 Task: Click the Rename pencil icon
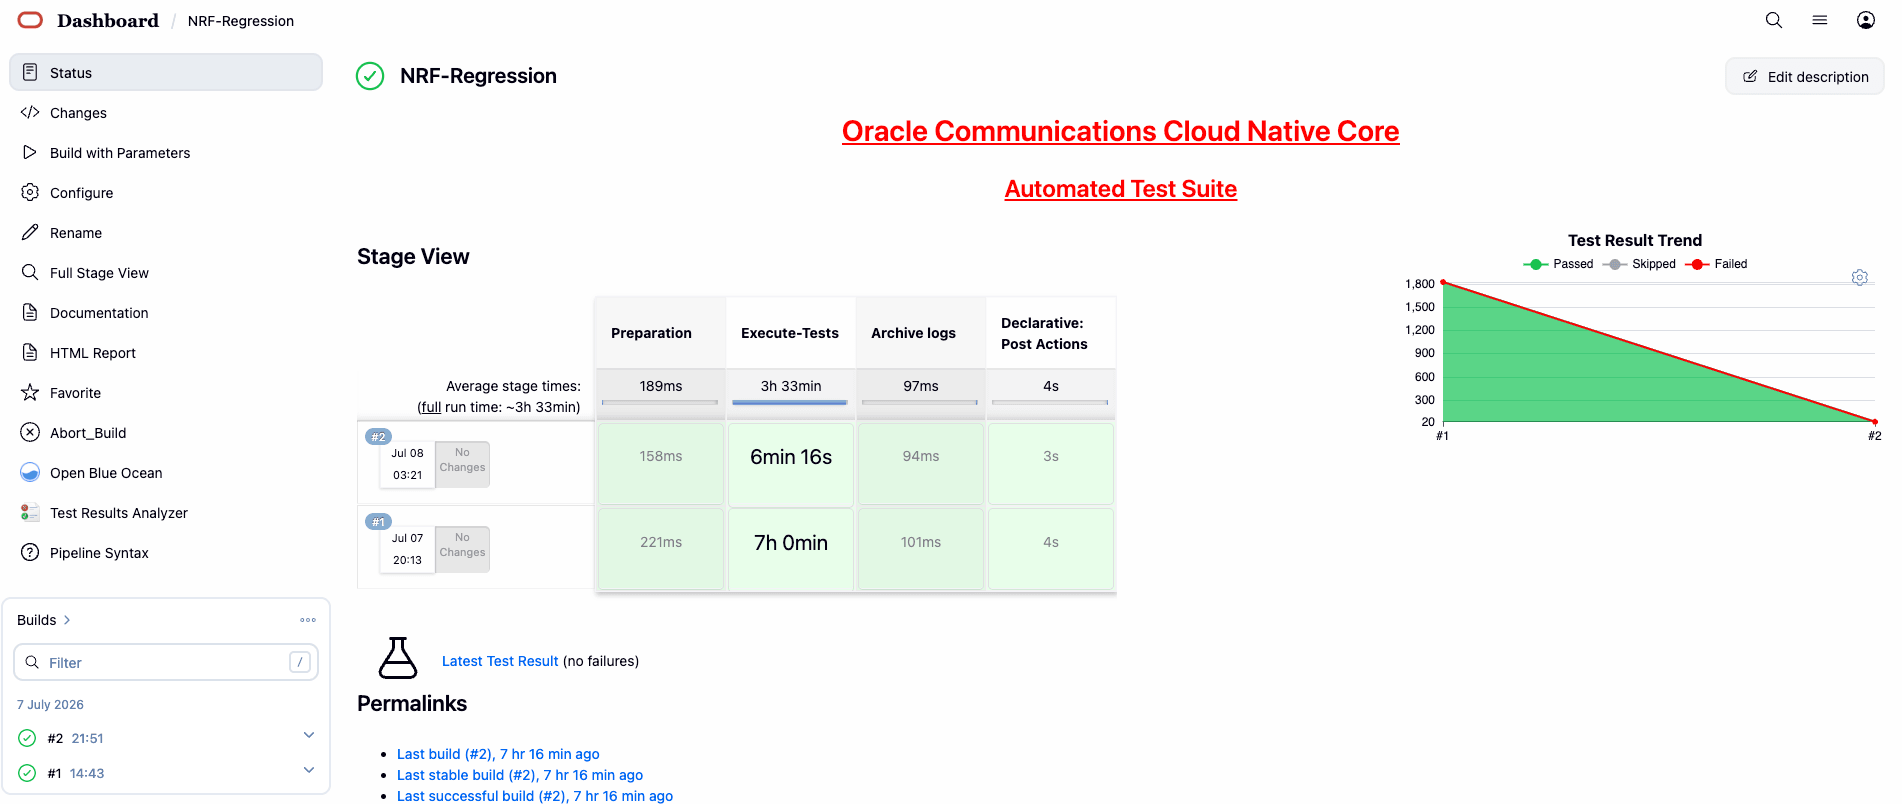[x=30, y=232]
